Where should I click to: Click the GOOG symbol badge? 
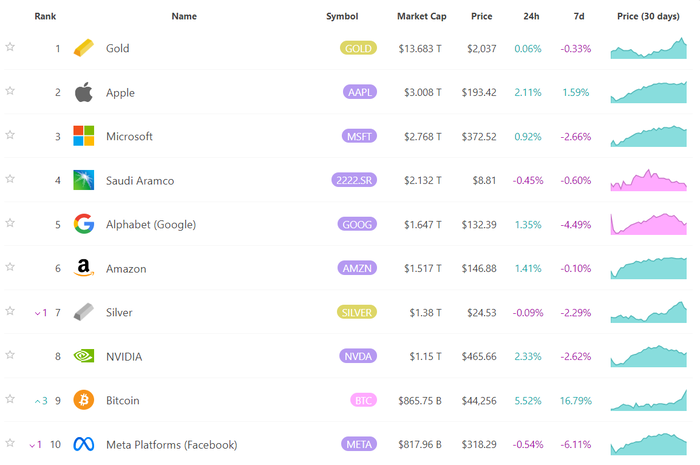pos(357,224)
